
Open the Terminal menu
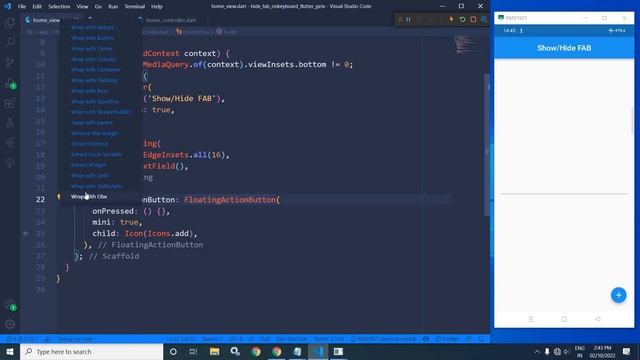[135, 7]
